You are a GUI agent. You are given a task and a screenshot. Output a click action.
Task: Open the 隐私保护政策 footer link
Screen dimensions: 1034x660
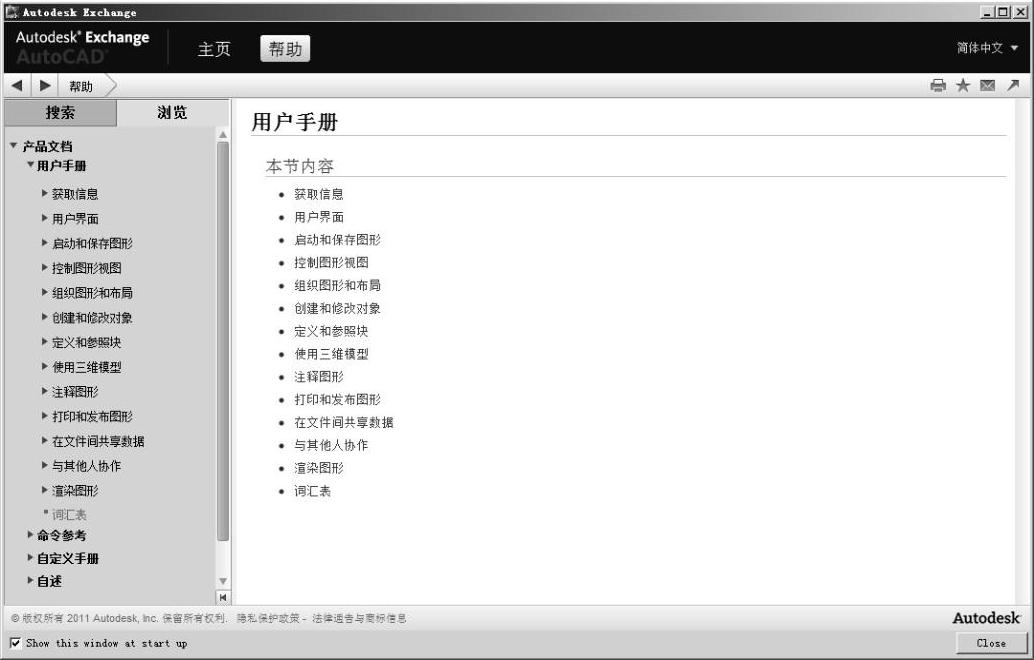[x=268, y=618]
